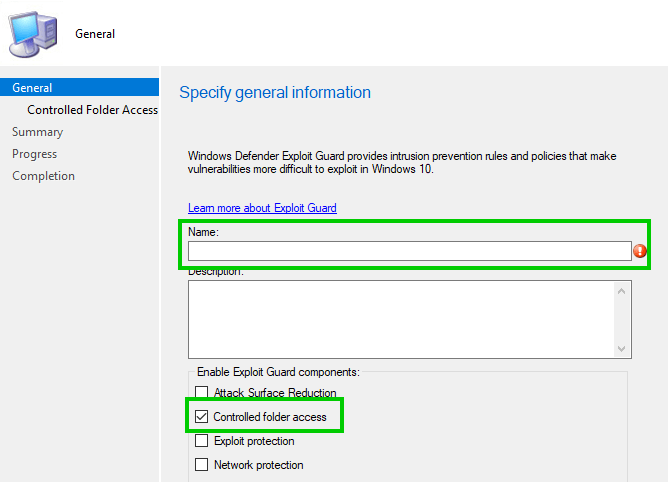Jump to the Completion step
This screenshot has height=482, width=668.
(x=43, y=176)
